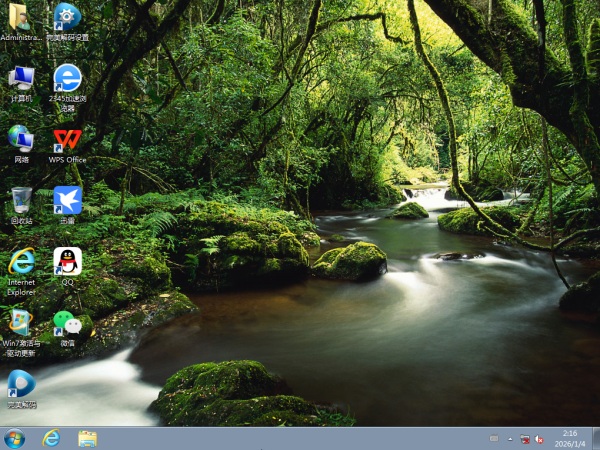Image resolution: width=600 pixels, height=450 pixels.
Task: Open the gear settings desktop shortcut
Action: tap(67, 17)
